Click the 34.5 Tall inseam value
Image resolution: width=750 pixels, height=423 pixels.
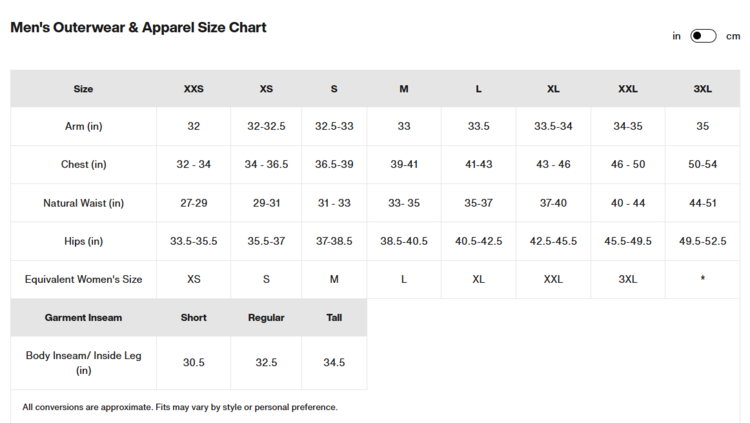334,362
